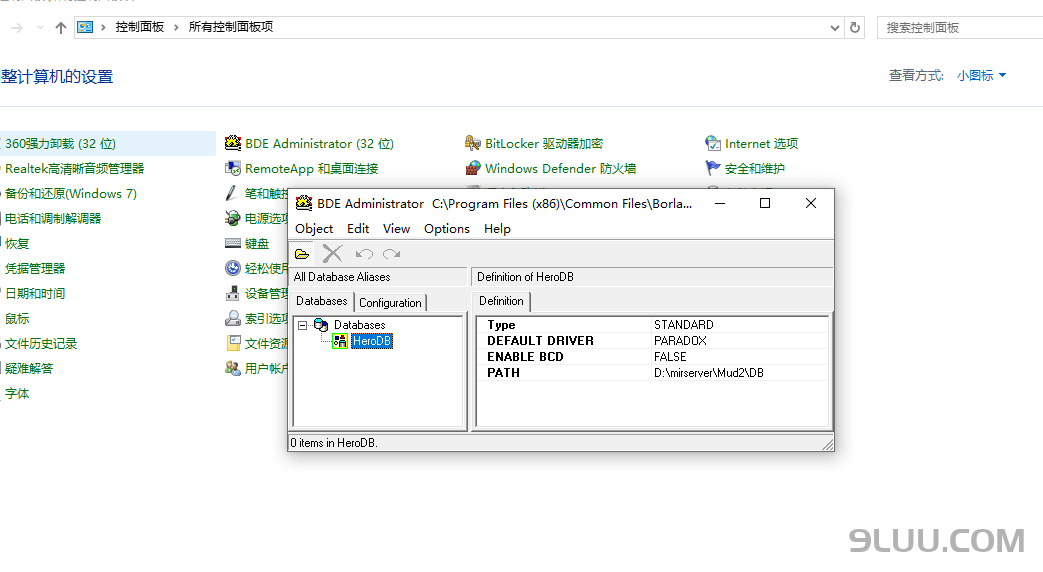Click the 轻松使用 ease of access icon
The width and height of the screenshot is (1043, 572).
click(233, 268)
